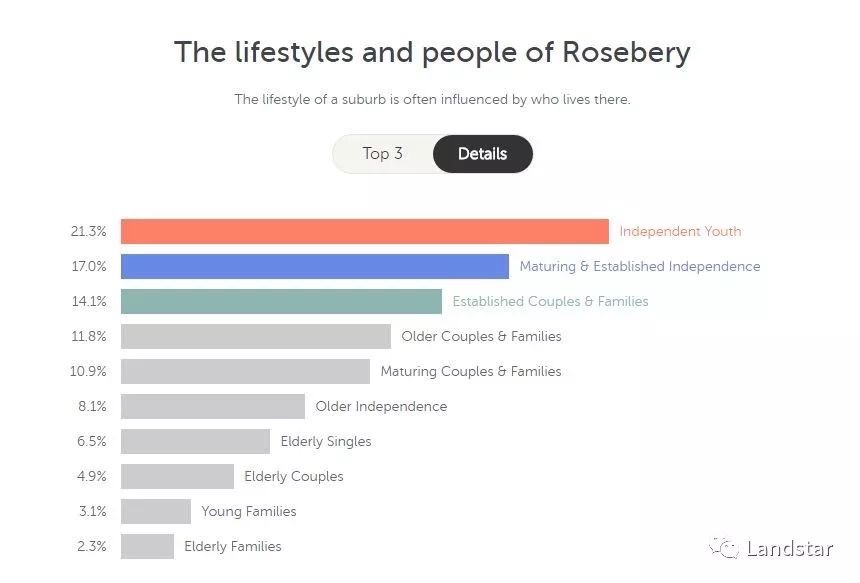The height and width of the screenshot is (583, 860).
Task: Click the Elderly Couples gray bar
Action: pos(177,476)
